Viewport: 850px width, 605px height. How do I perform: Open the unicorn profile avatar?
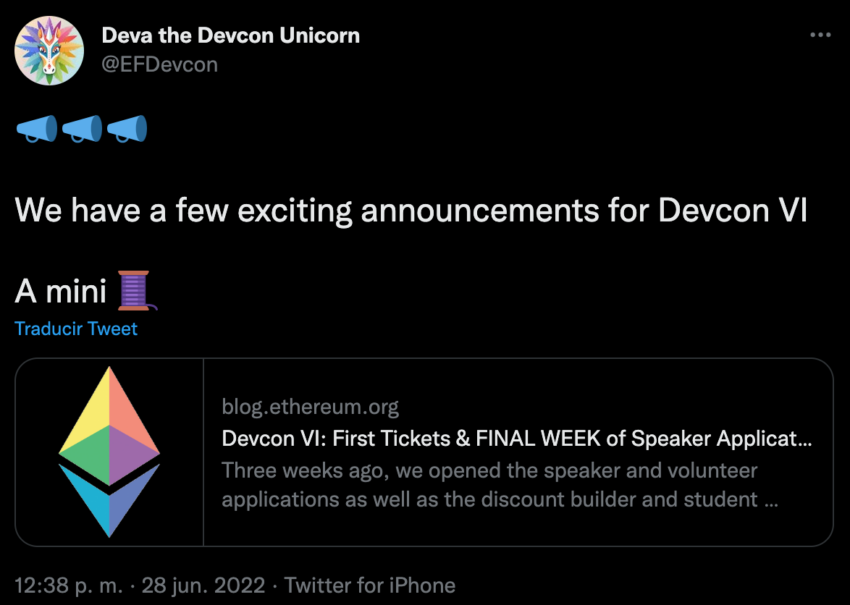pos(49,50)
